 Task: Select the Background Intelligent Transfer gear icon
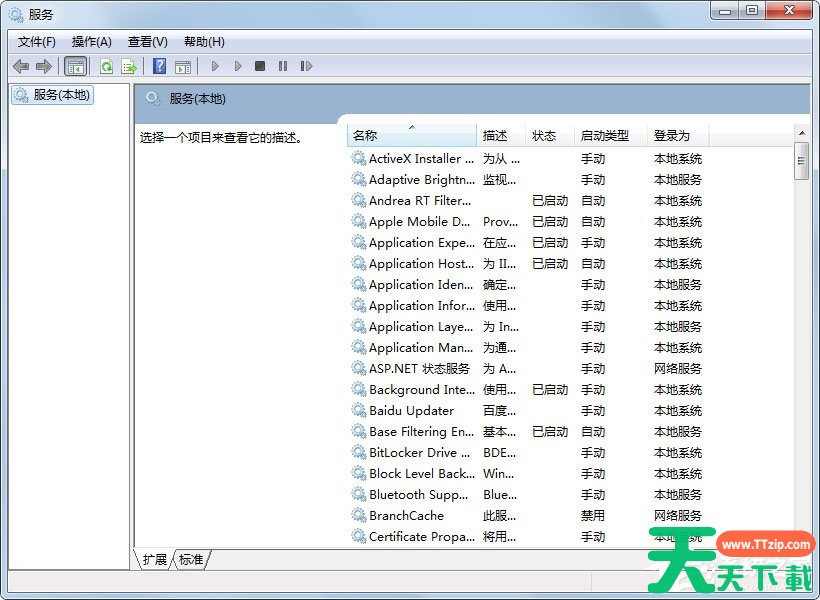(x=359, y=389)
